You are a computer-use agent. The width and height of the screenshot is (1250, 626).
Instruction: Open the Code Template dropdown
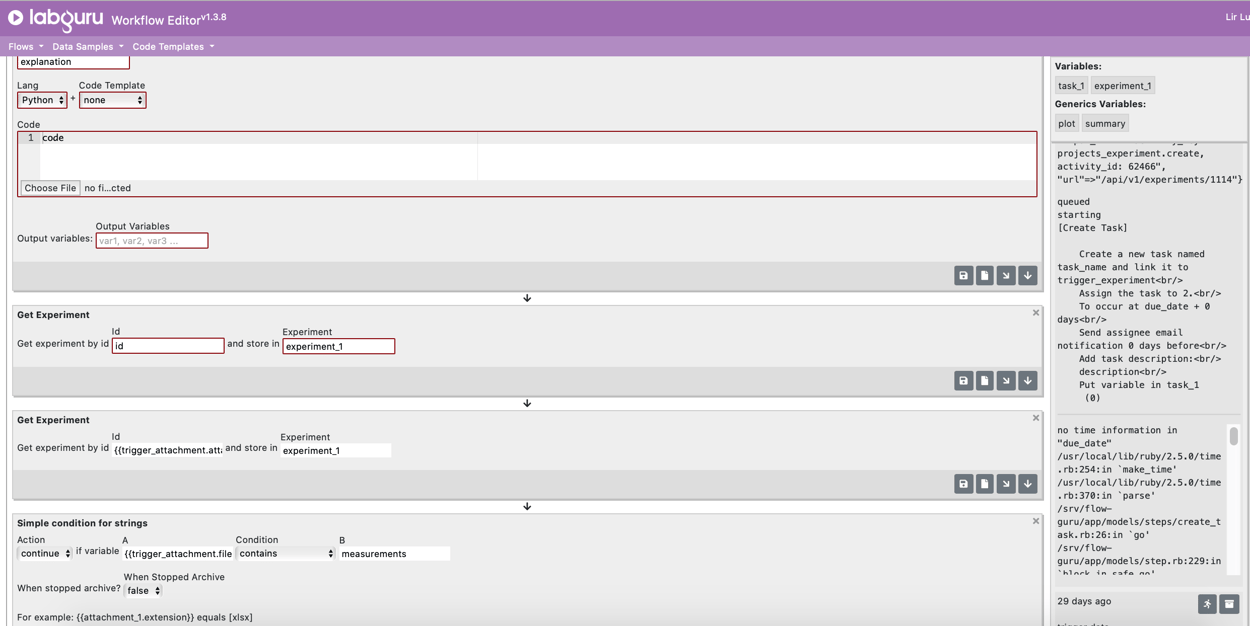112,99
